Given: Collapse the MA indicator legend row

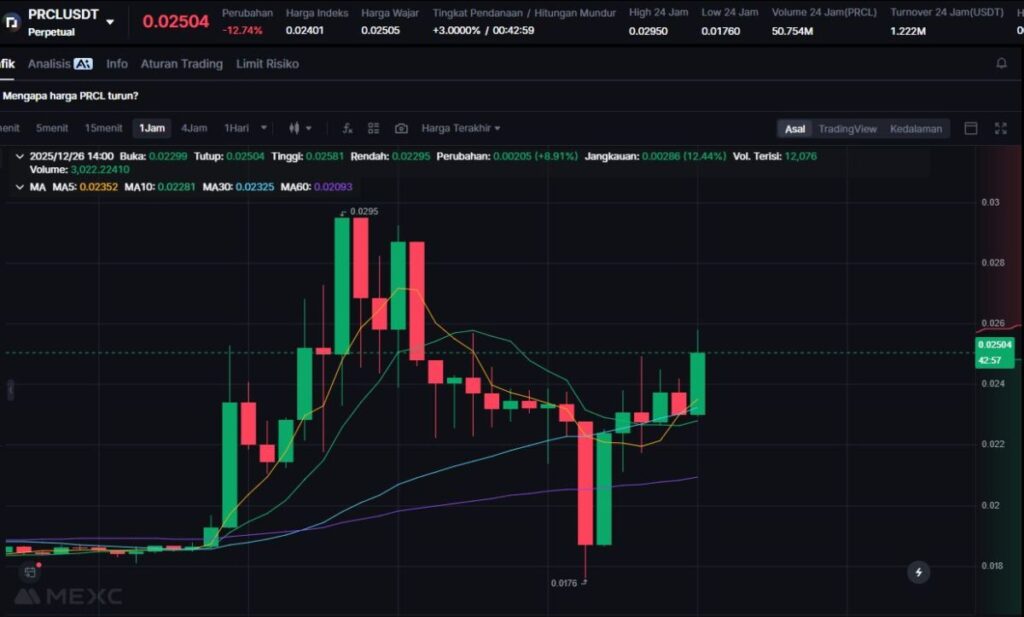Looking at the screenshot, I should click(x=21, y=187).
